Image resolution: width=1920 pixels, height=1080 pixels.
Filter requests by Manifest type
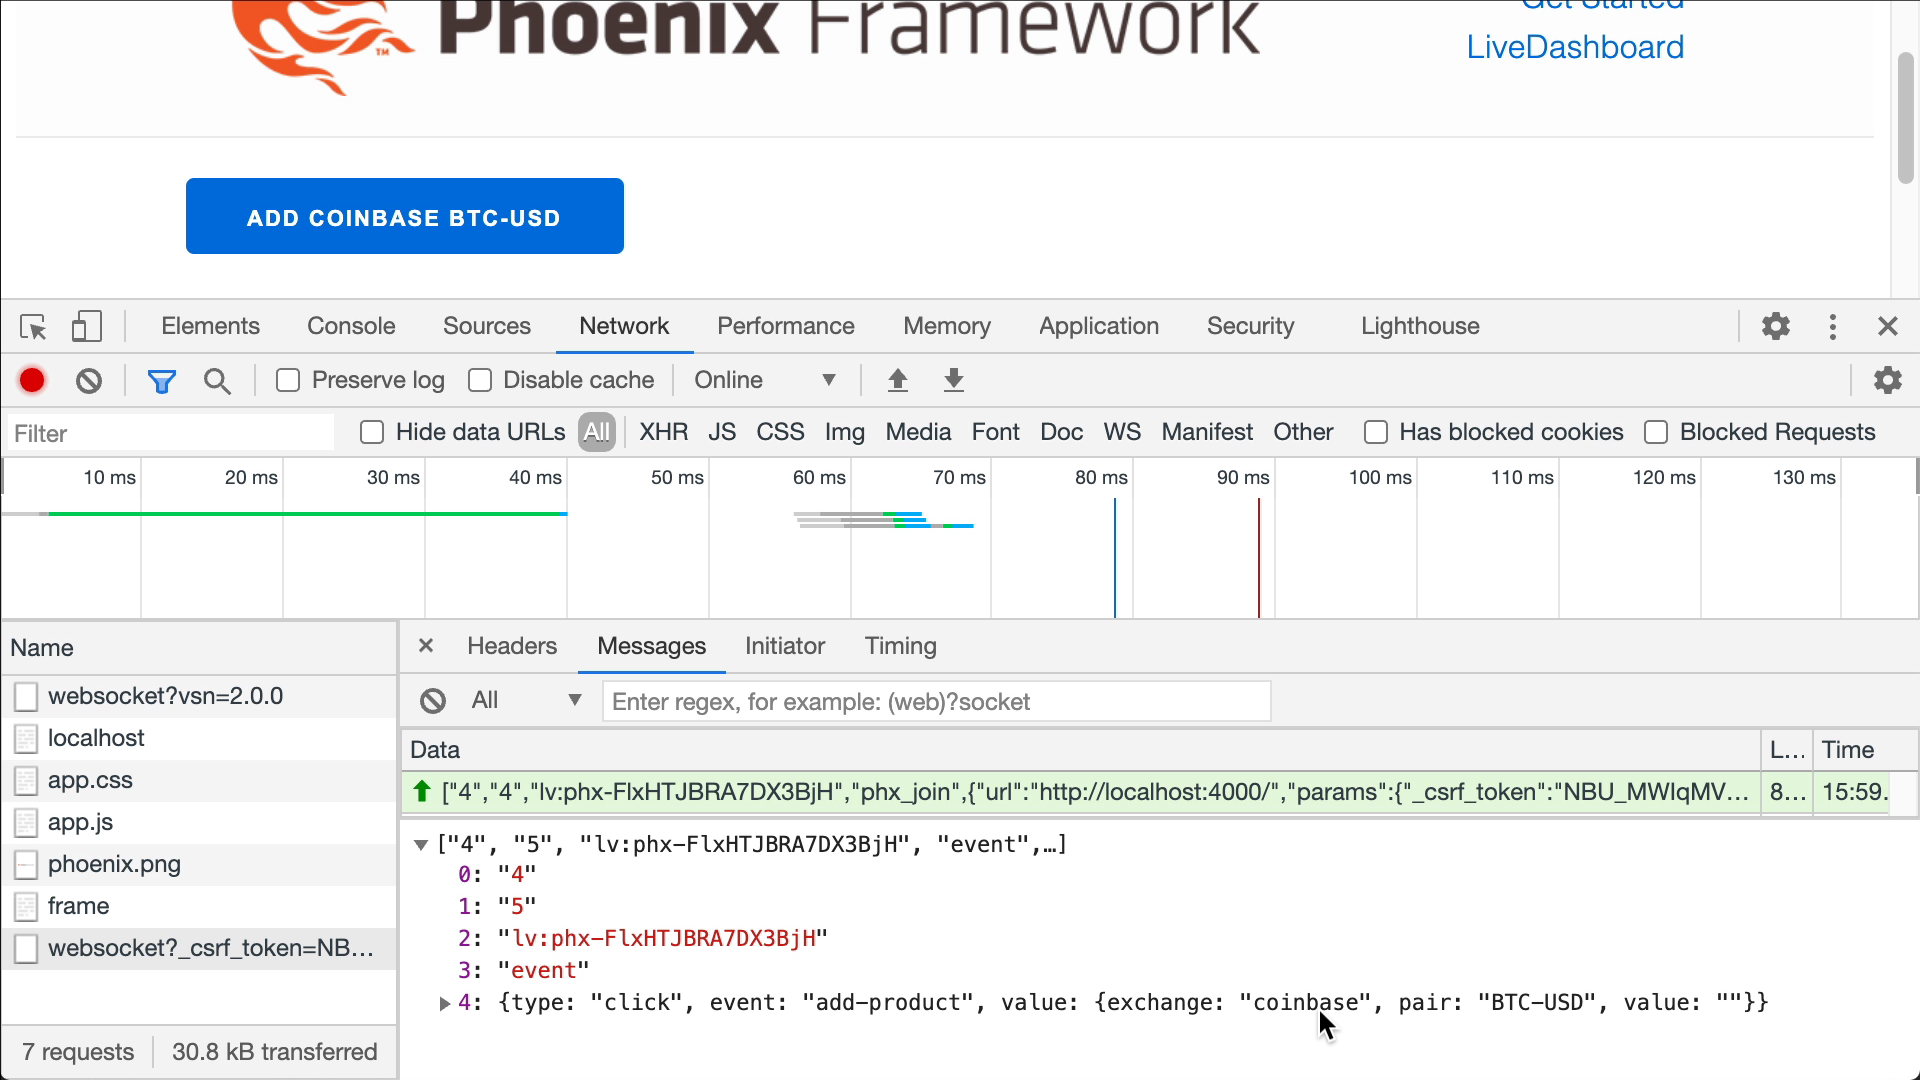(1207, 432)
